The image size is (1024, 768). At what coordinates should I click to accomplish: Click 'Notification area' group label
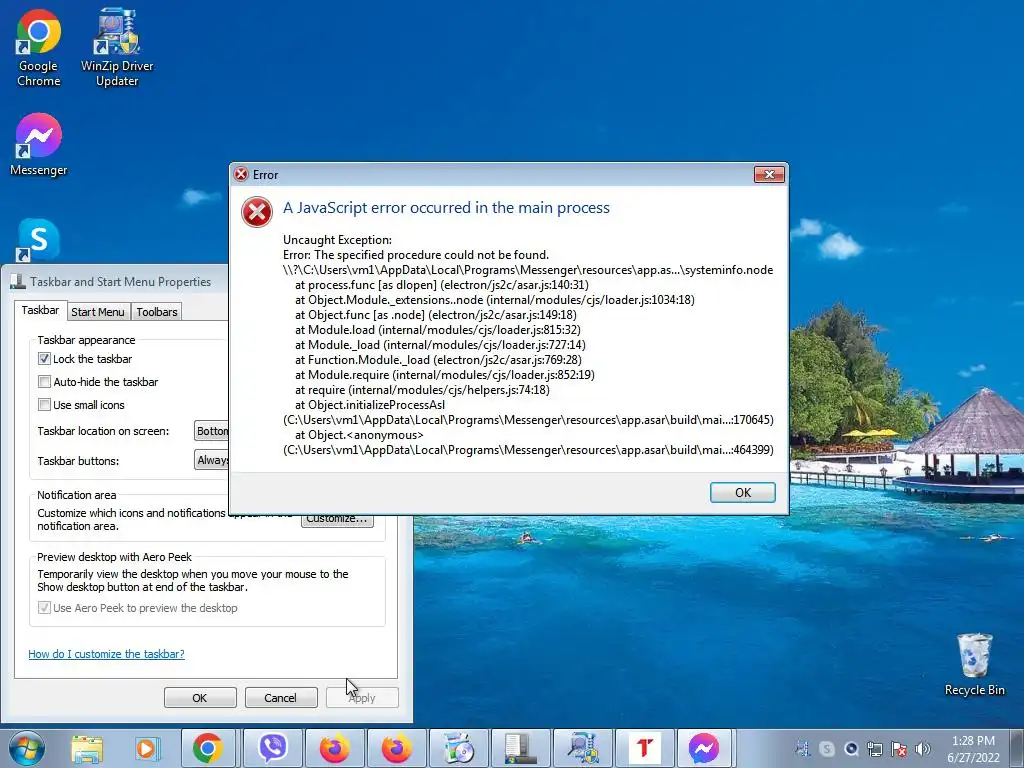(76, 495)
